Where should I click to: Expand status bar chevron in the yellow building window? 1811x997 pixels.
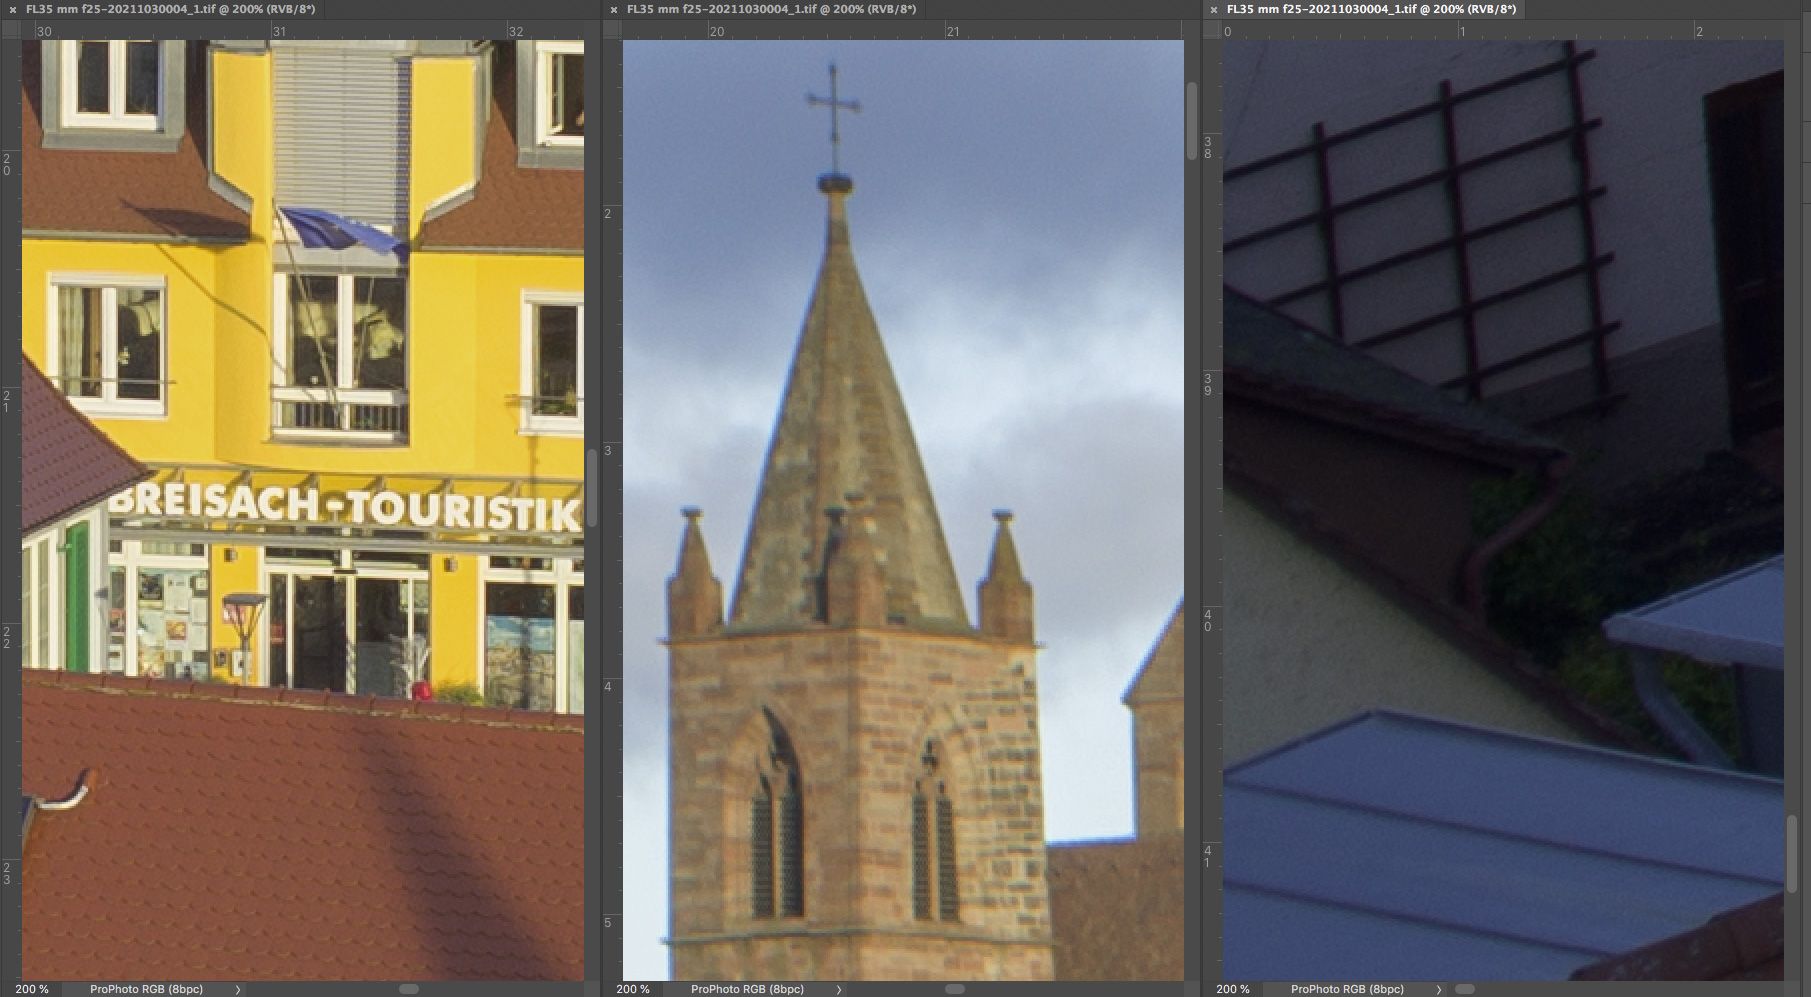pos(238,989)
